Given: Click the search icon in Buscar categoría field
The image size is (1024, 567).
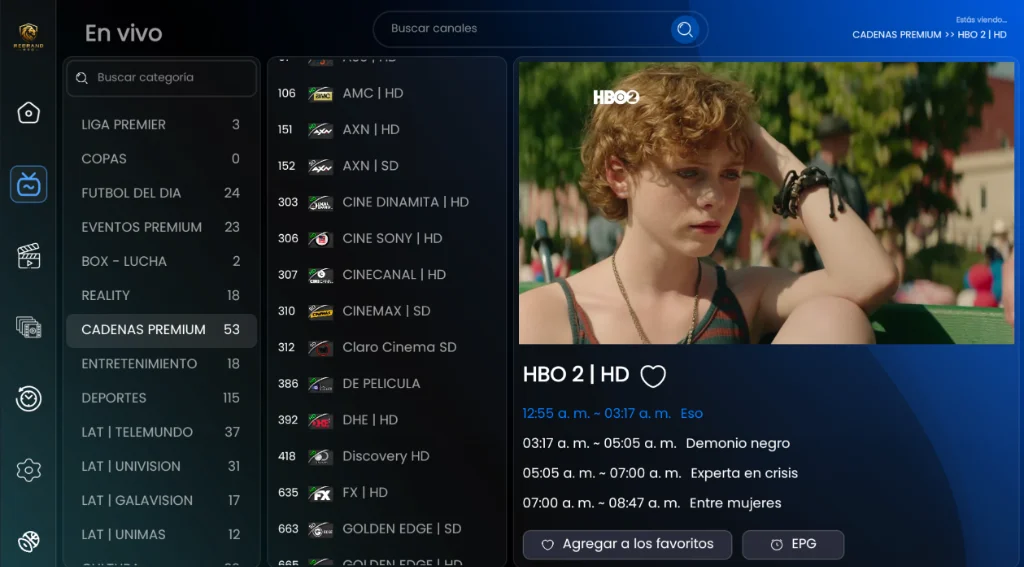Looking at the screenshot, I should (82, 78).
